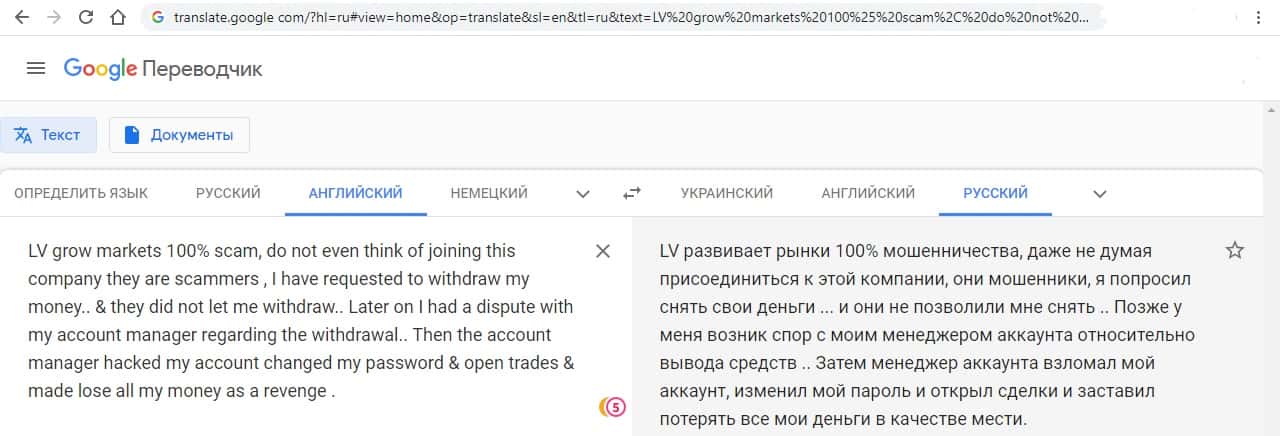Swap source and target languages

point(631,194)
